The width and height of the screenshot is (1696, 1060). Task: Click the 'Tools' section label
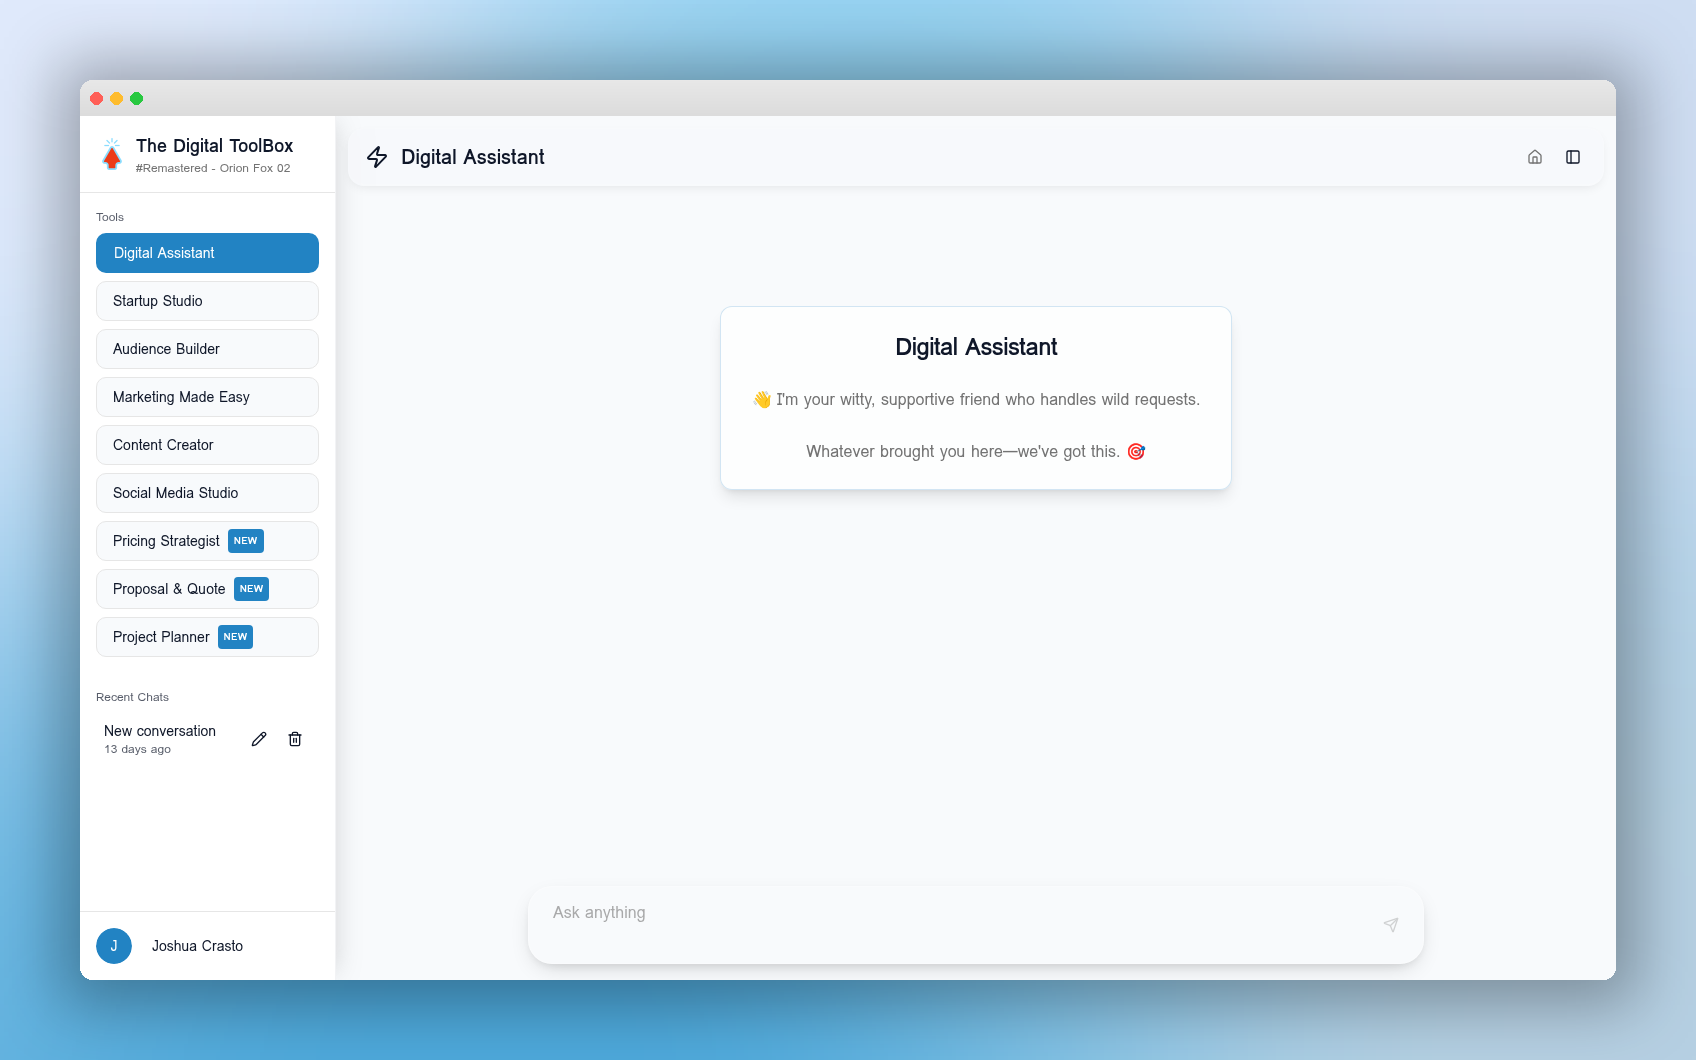click(110, 217)
